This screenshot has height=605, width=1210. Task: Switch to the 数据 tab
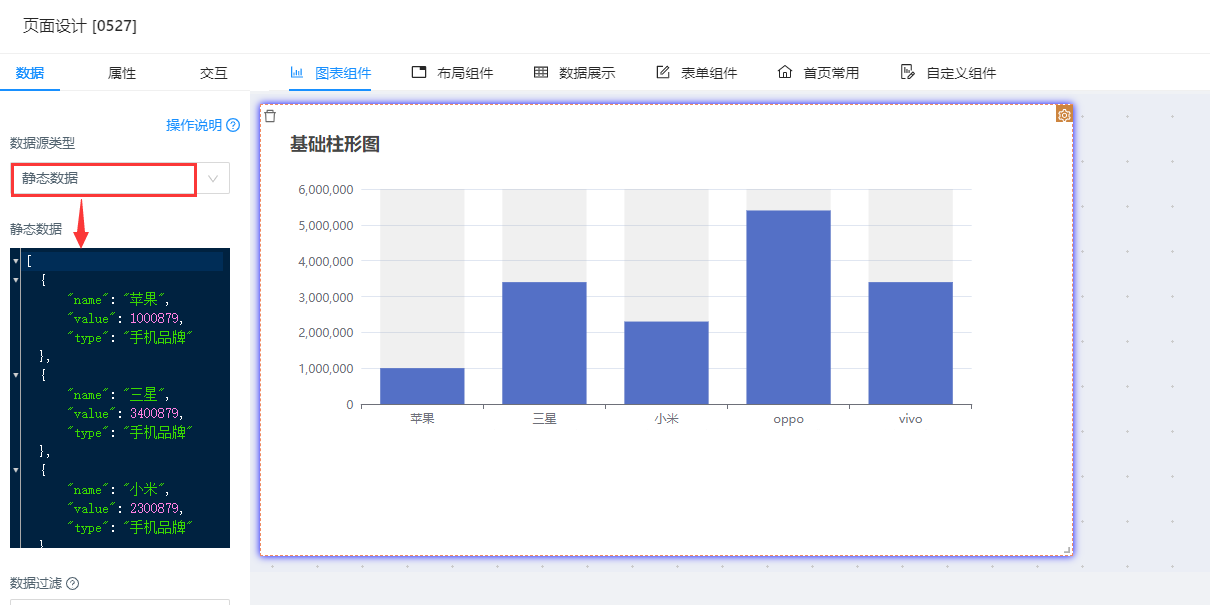[x=30, y=73]
